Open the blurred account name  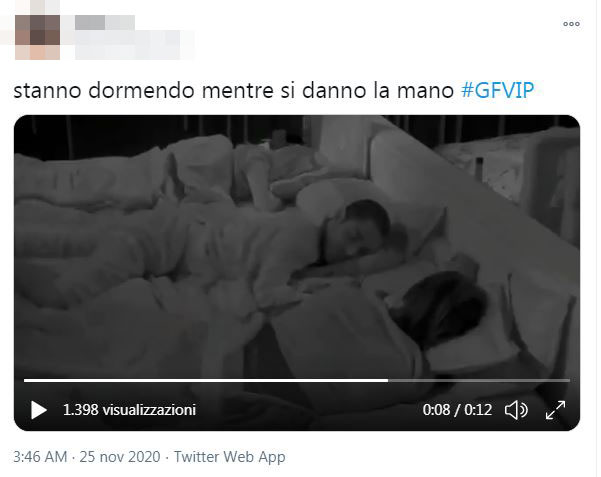(x=105, y=22)
